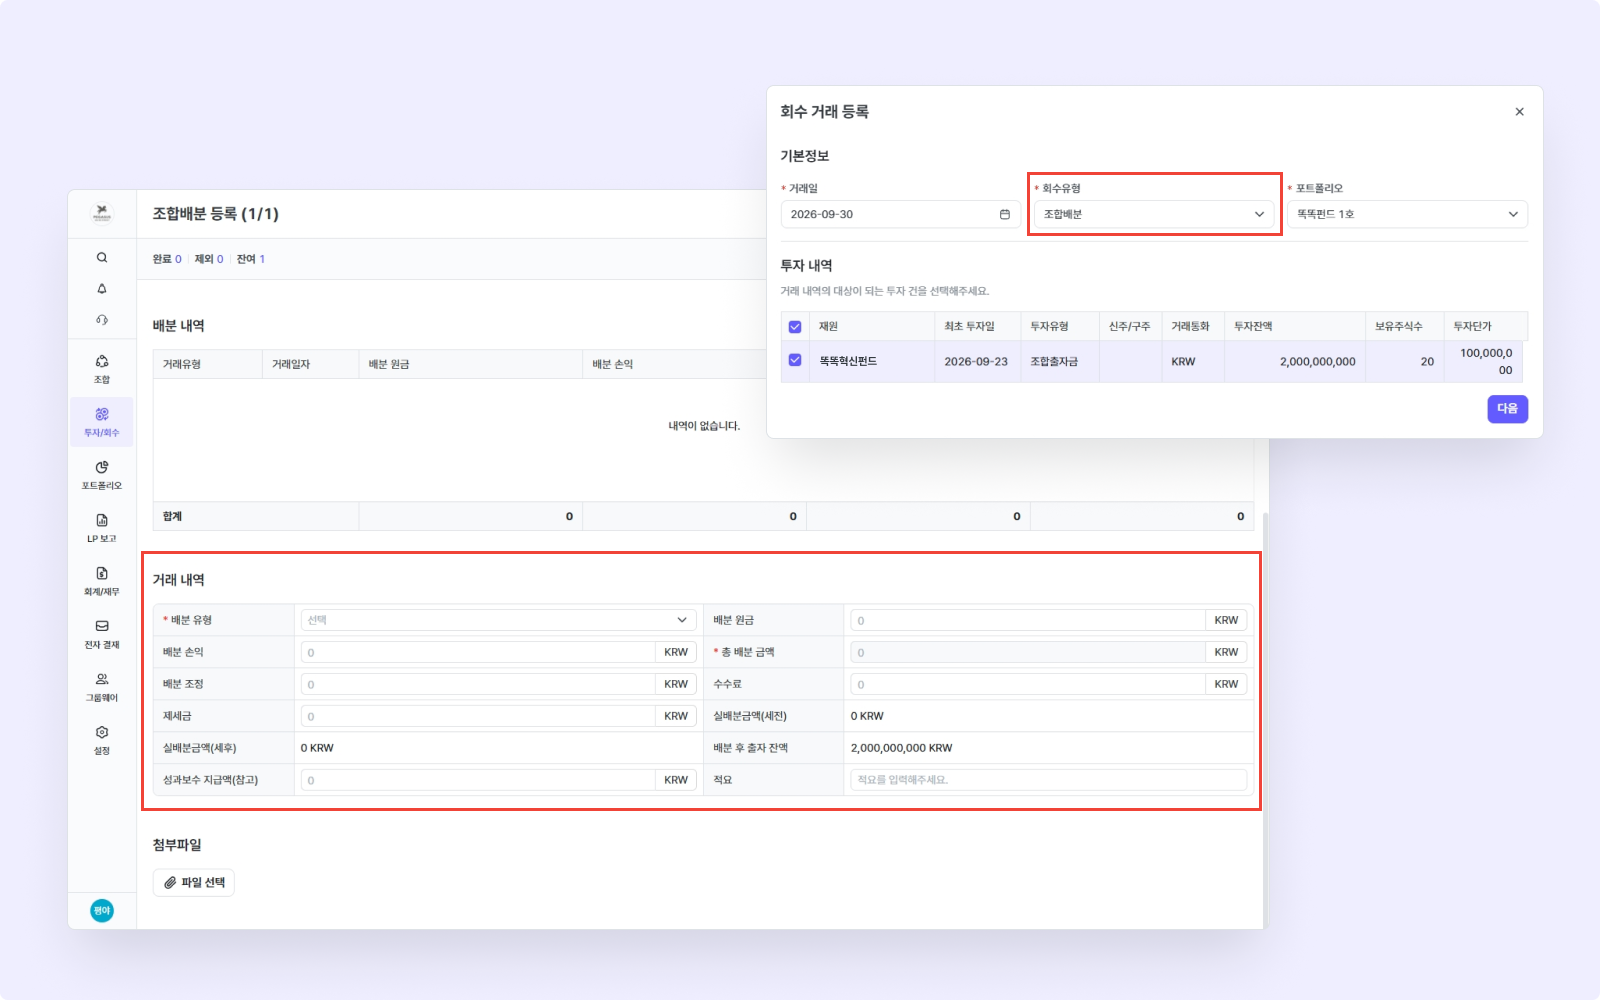Image resolution: width=1600 pixels, height=1000 pixels.
Task: Click the headset support icon
Action: tap(102, 320)
